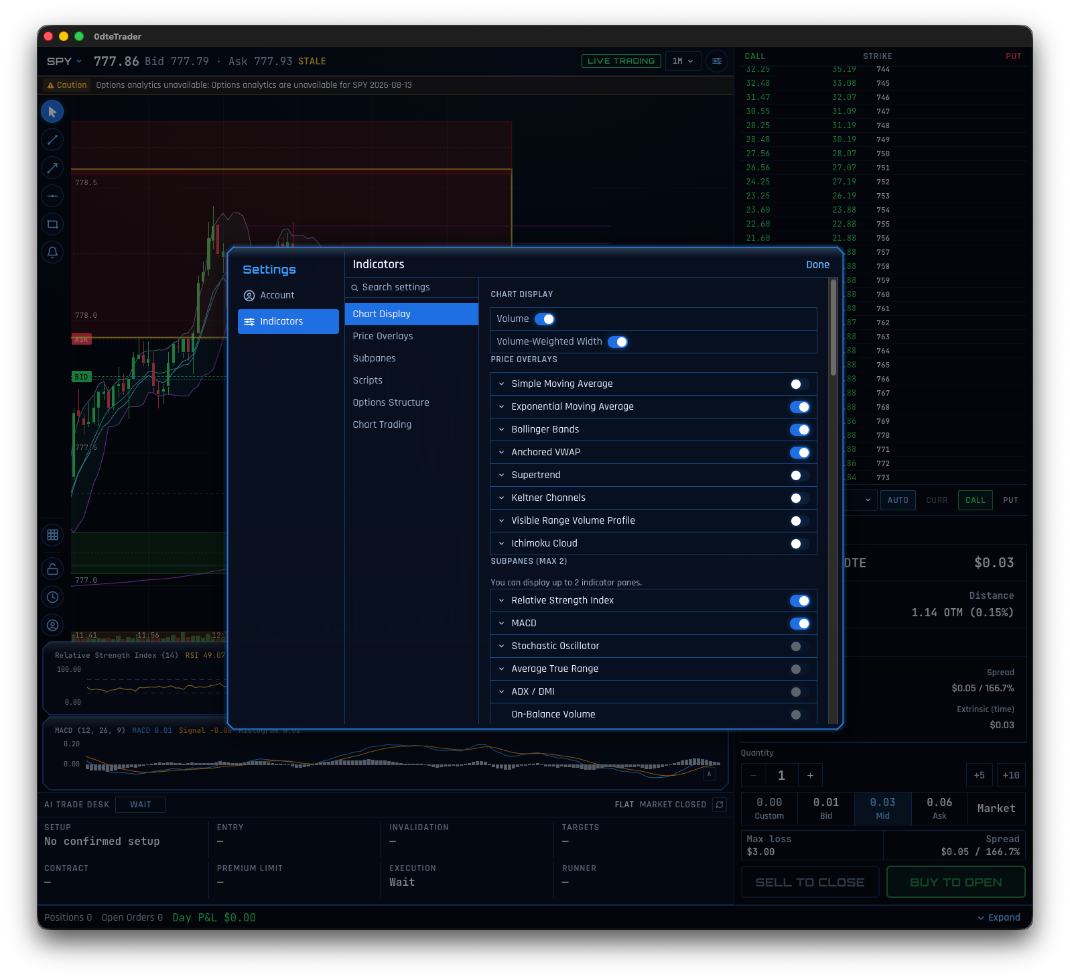Click the LIVE TRADING button

(620, 61)
